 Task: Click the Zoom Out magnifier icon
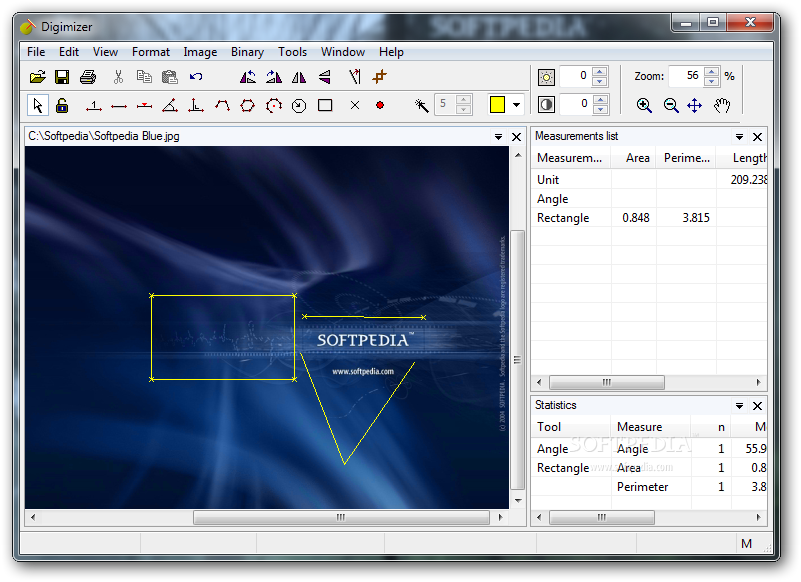point(671,106)
